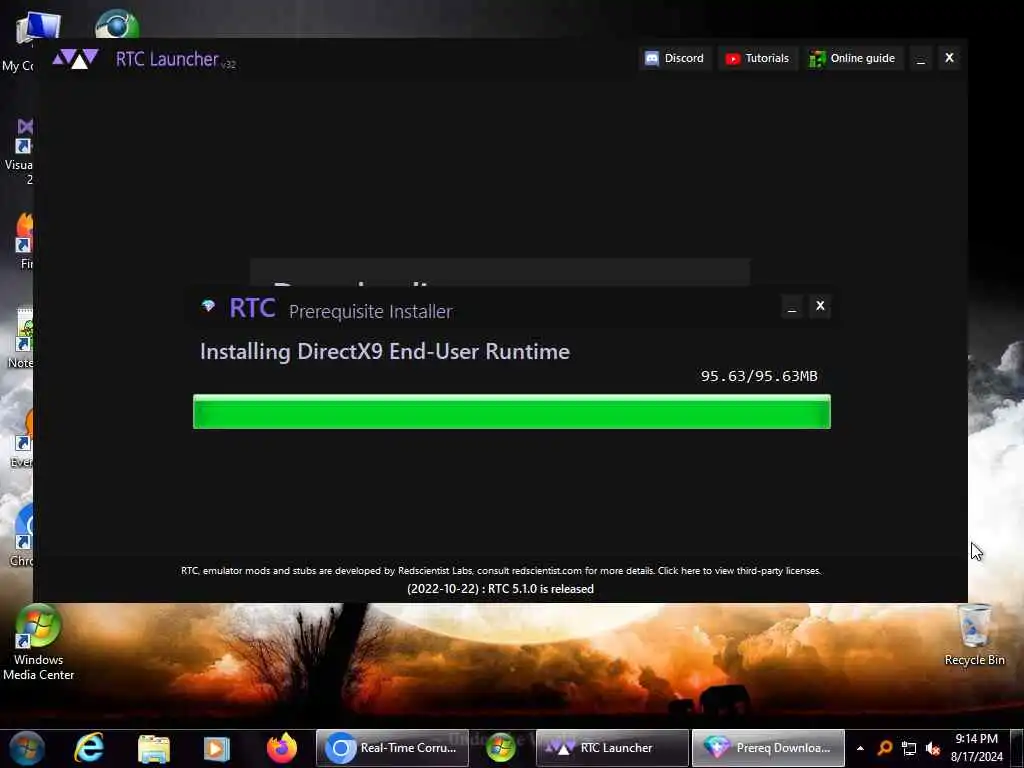The width and height of the screenshot is (1024, 768).
Task: Click the magnifier icon in system tray
Action: coord(884,748)
